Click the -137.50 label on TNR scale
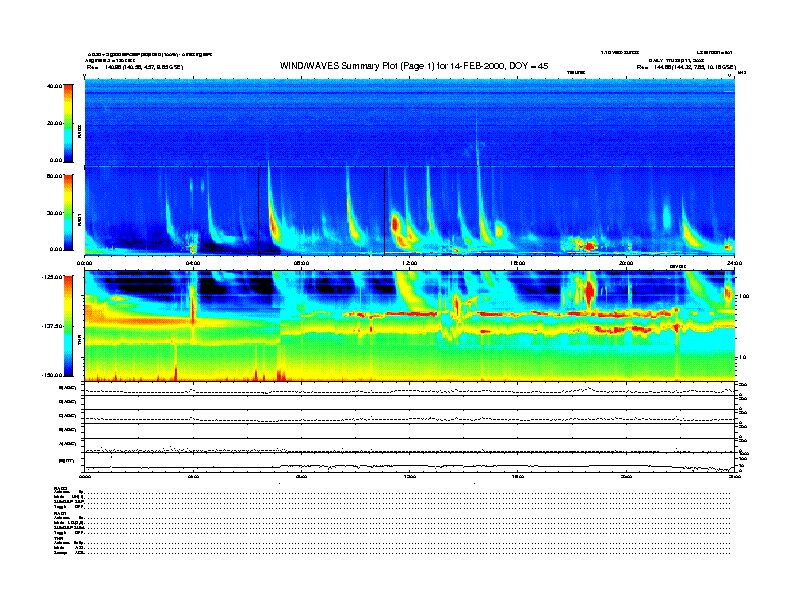Image resolution: width=792 pixels, height=612 pixels. [52, 326]
